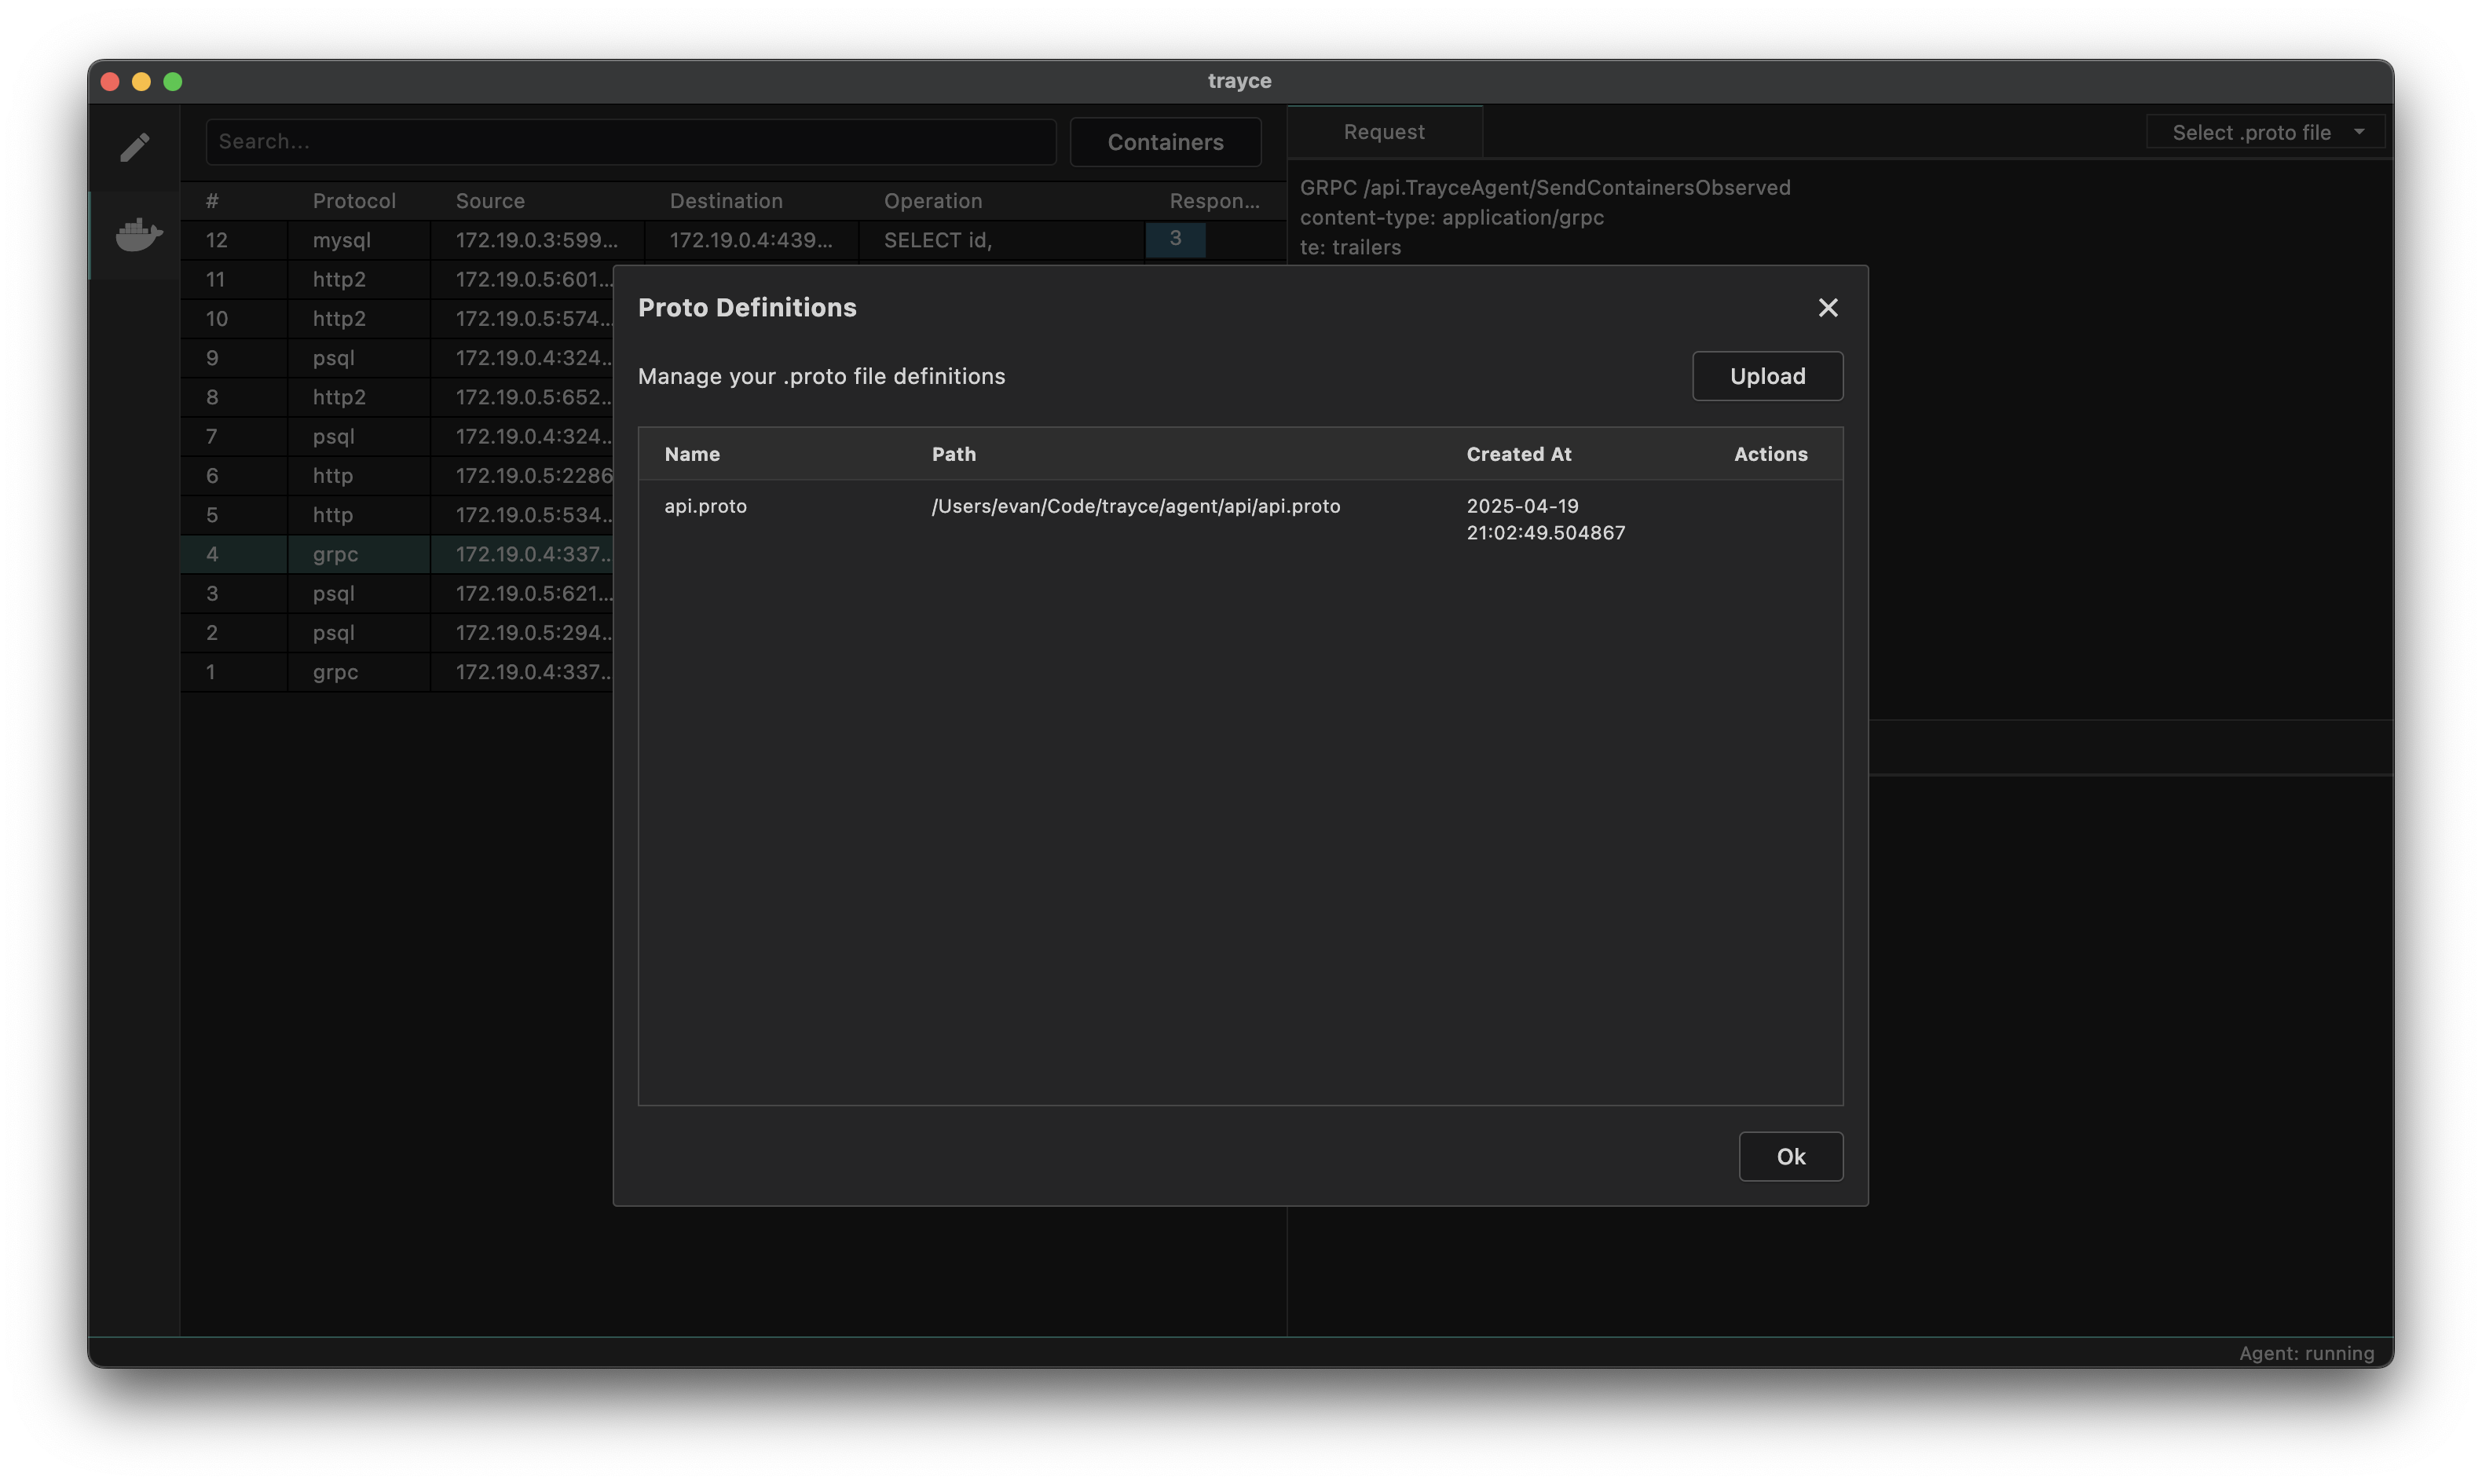Click the GRPC SendContainersObserved request line
2482x1484 pixels.
coord(1545,188)
